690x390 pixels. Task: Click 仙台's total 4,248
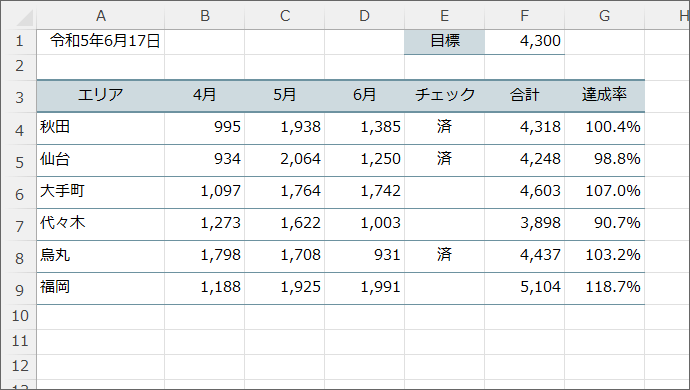525,160
